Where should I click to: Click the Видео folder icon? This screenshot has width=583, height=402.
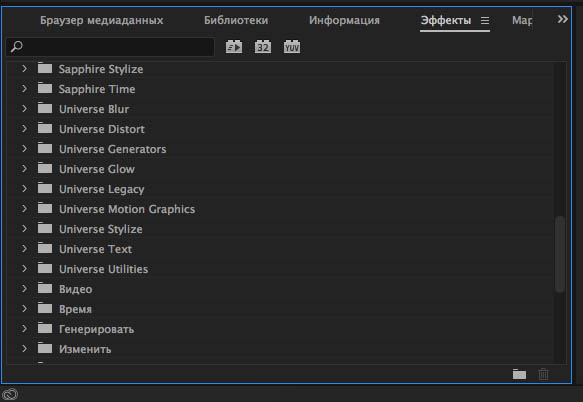point(45,288)
